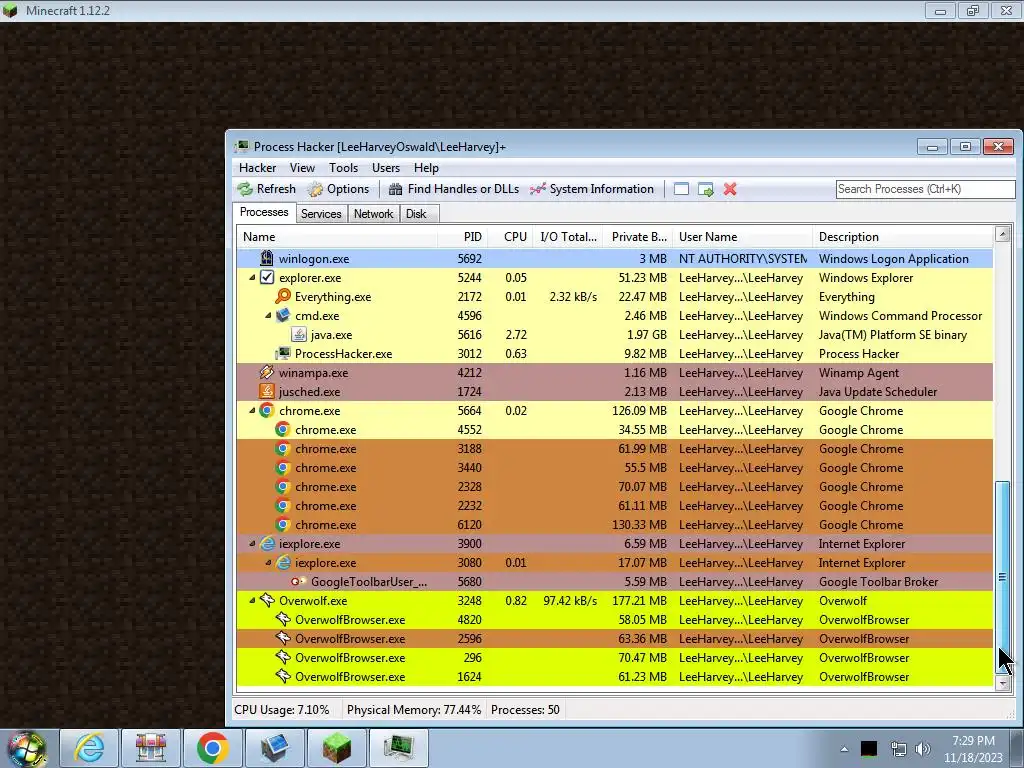Click the Minecraft grass block taskbar icon

[336, 748]
